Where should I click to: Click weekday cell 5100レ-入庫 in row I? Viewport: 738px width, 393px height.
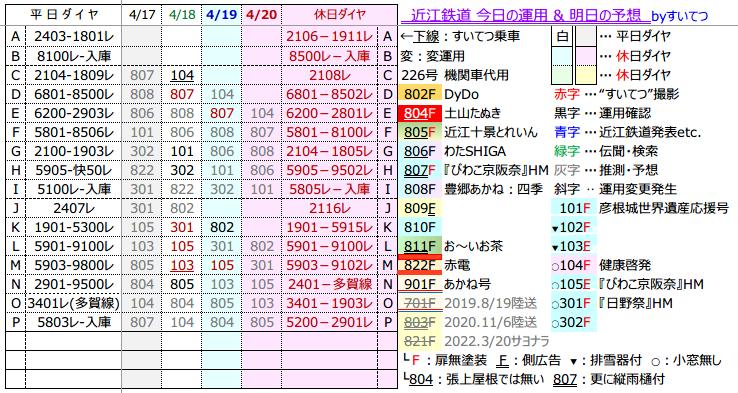pos(74,189)
